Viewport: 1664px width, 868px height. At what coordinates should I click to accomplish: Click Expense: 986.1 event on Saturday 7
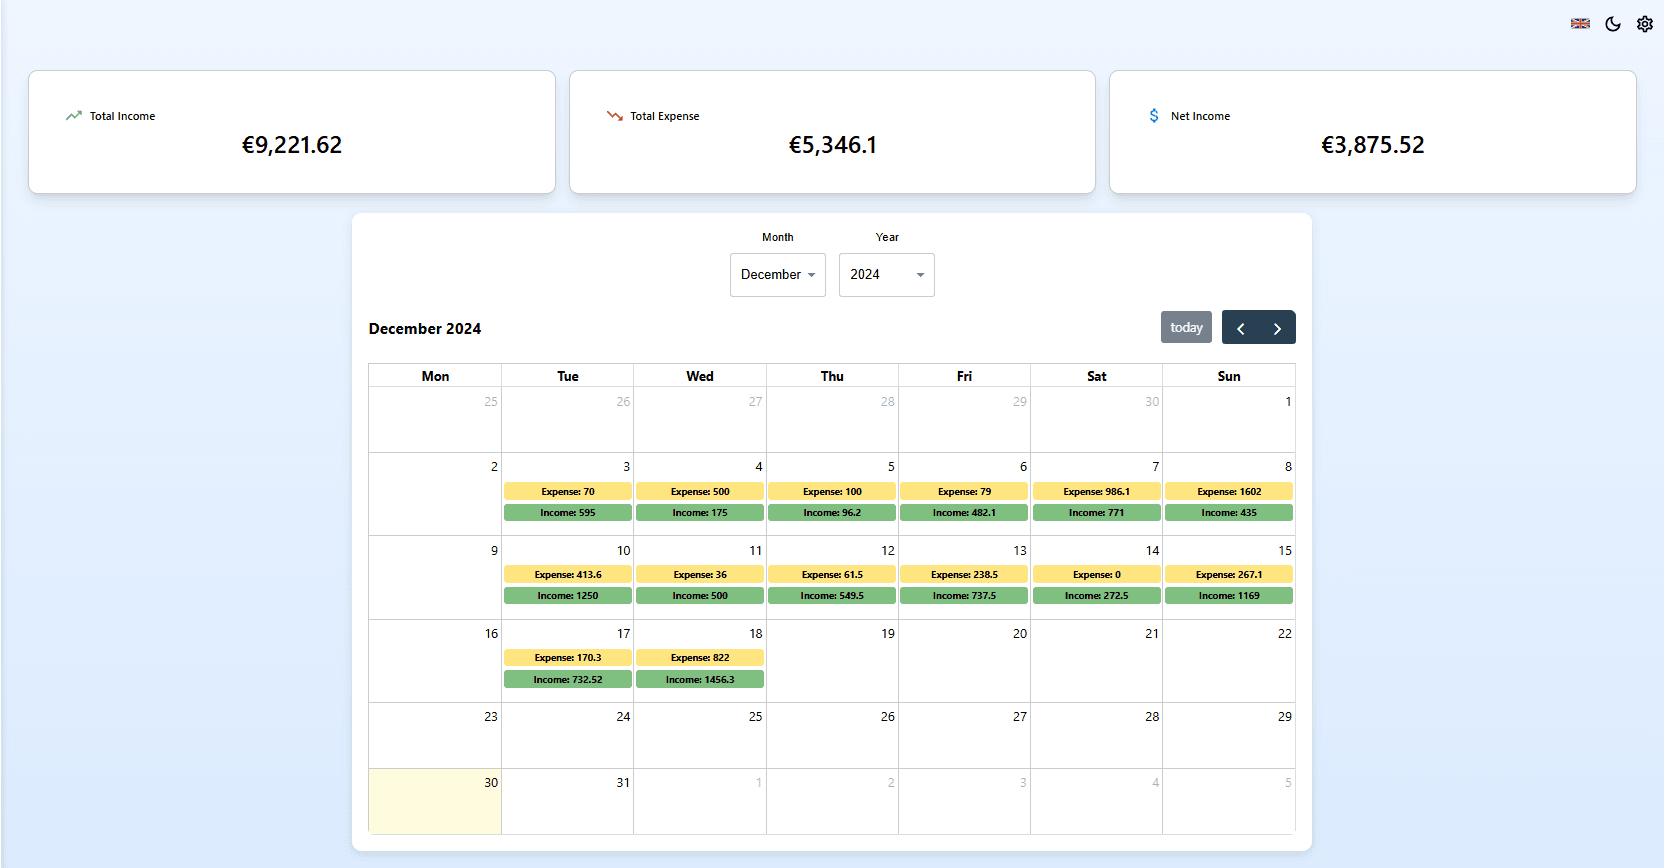click(1096, 492)
